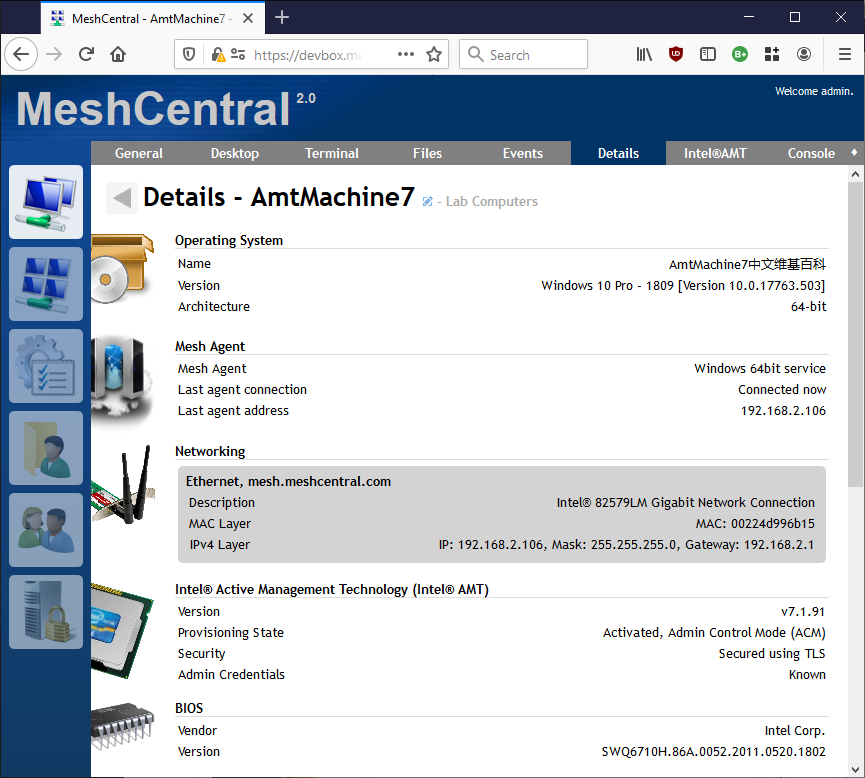Bookmark this page with the star icon
The height and width of the screenshot is (778, 865).
coord(434,54)
